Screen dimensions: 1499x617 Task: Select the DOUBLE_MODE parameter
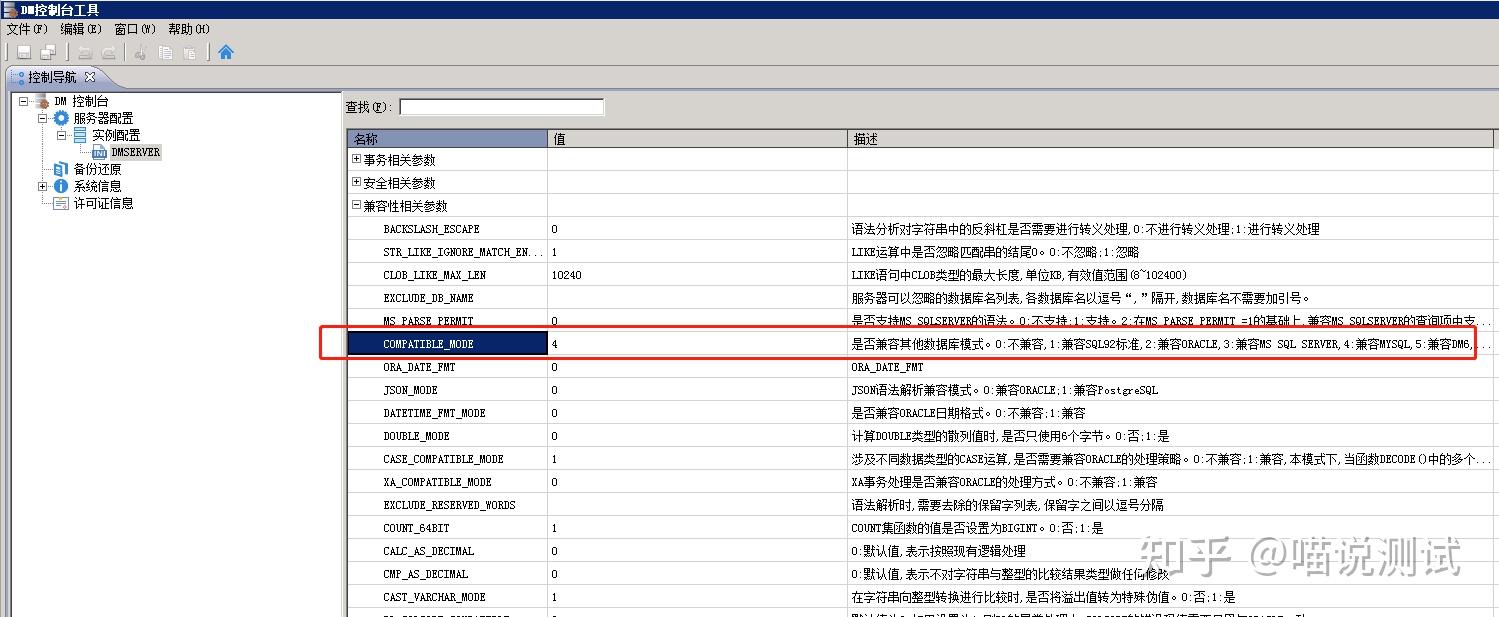tap(416, 436)
